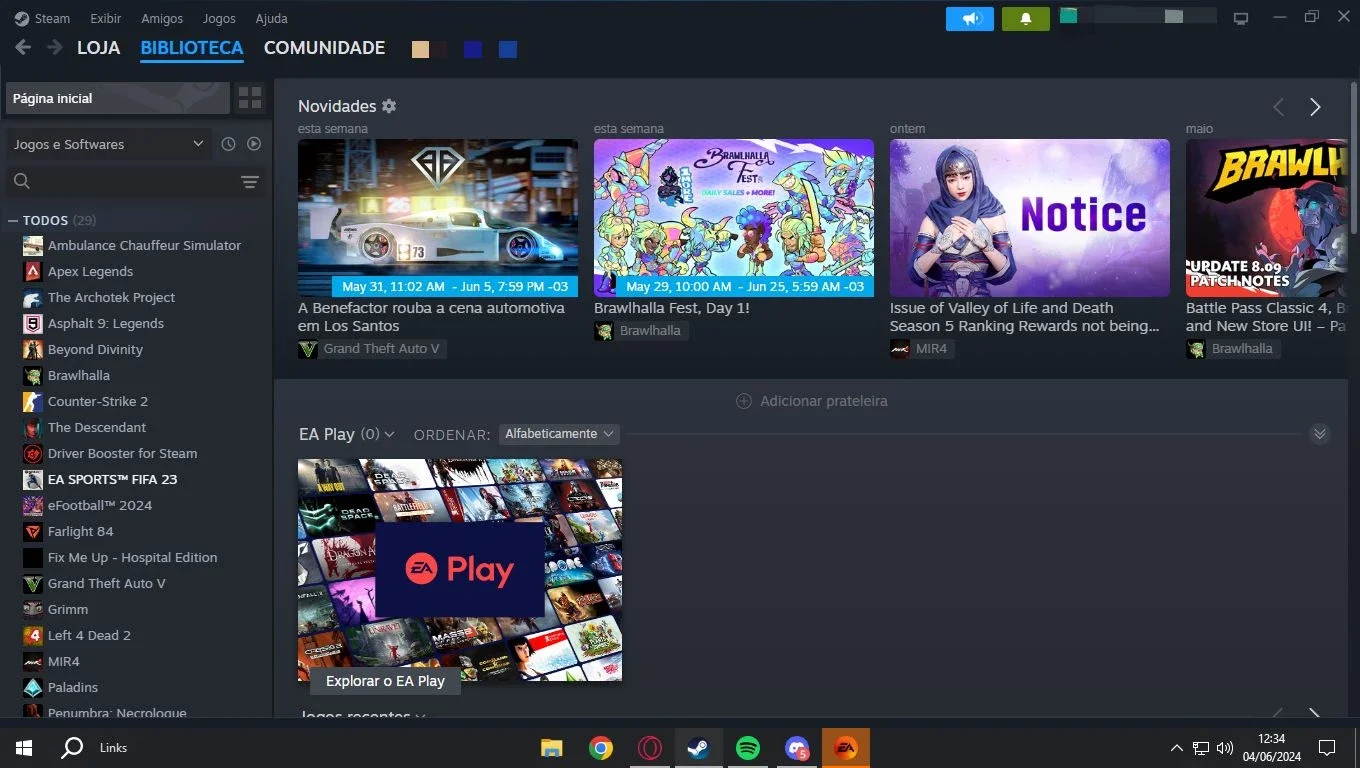Show next Novidades items arrow

tap(1315, 107)
